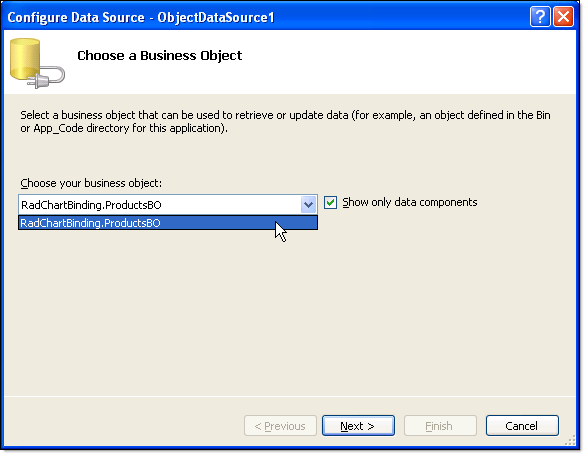
Task: Click the disabled Previous button
Action: point(280,426)
